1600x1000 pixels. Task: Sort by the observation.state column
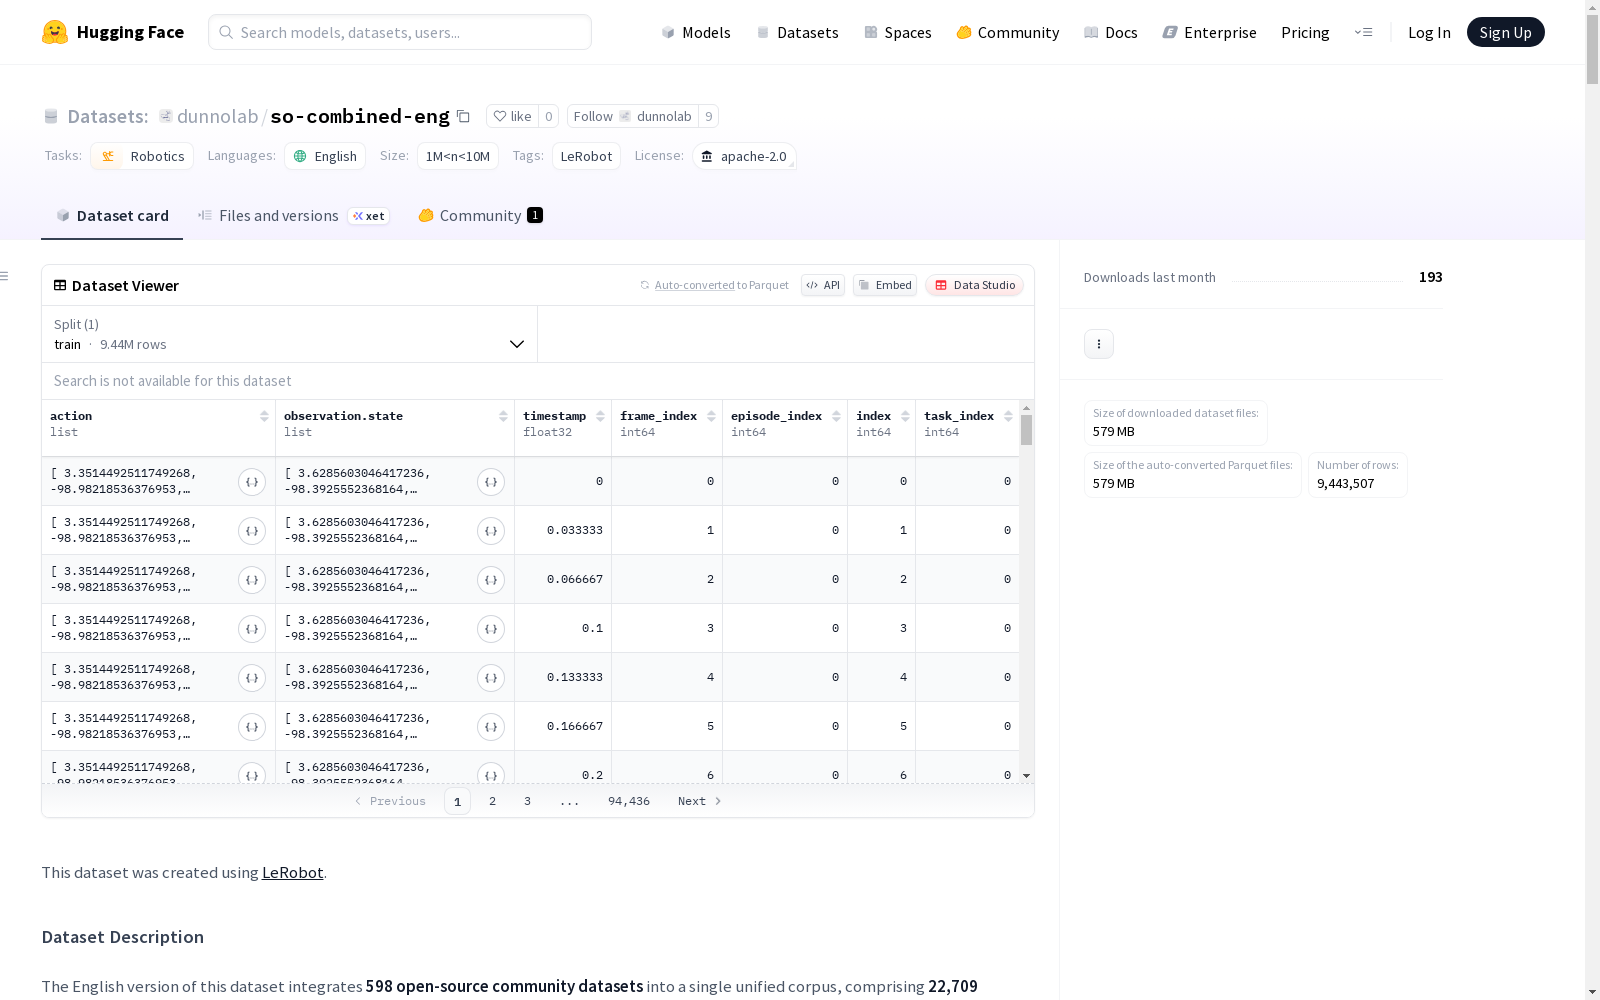(503, 416)
